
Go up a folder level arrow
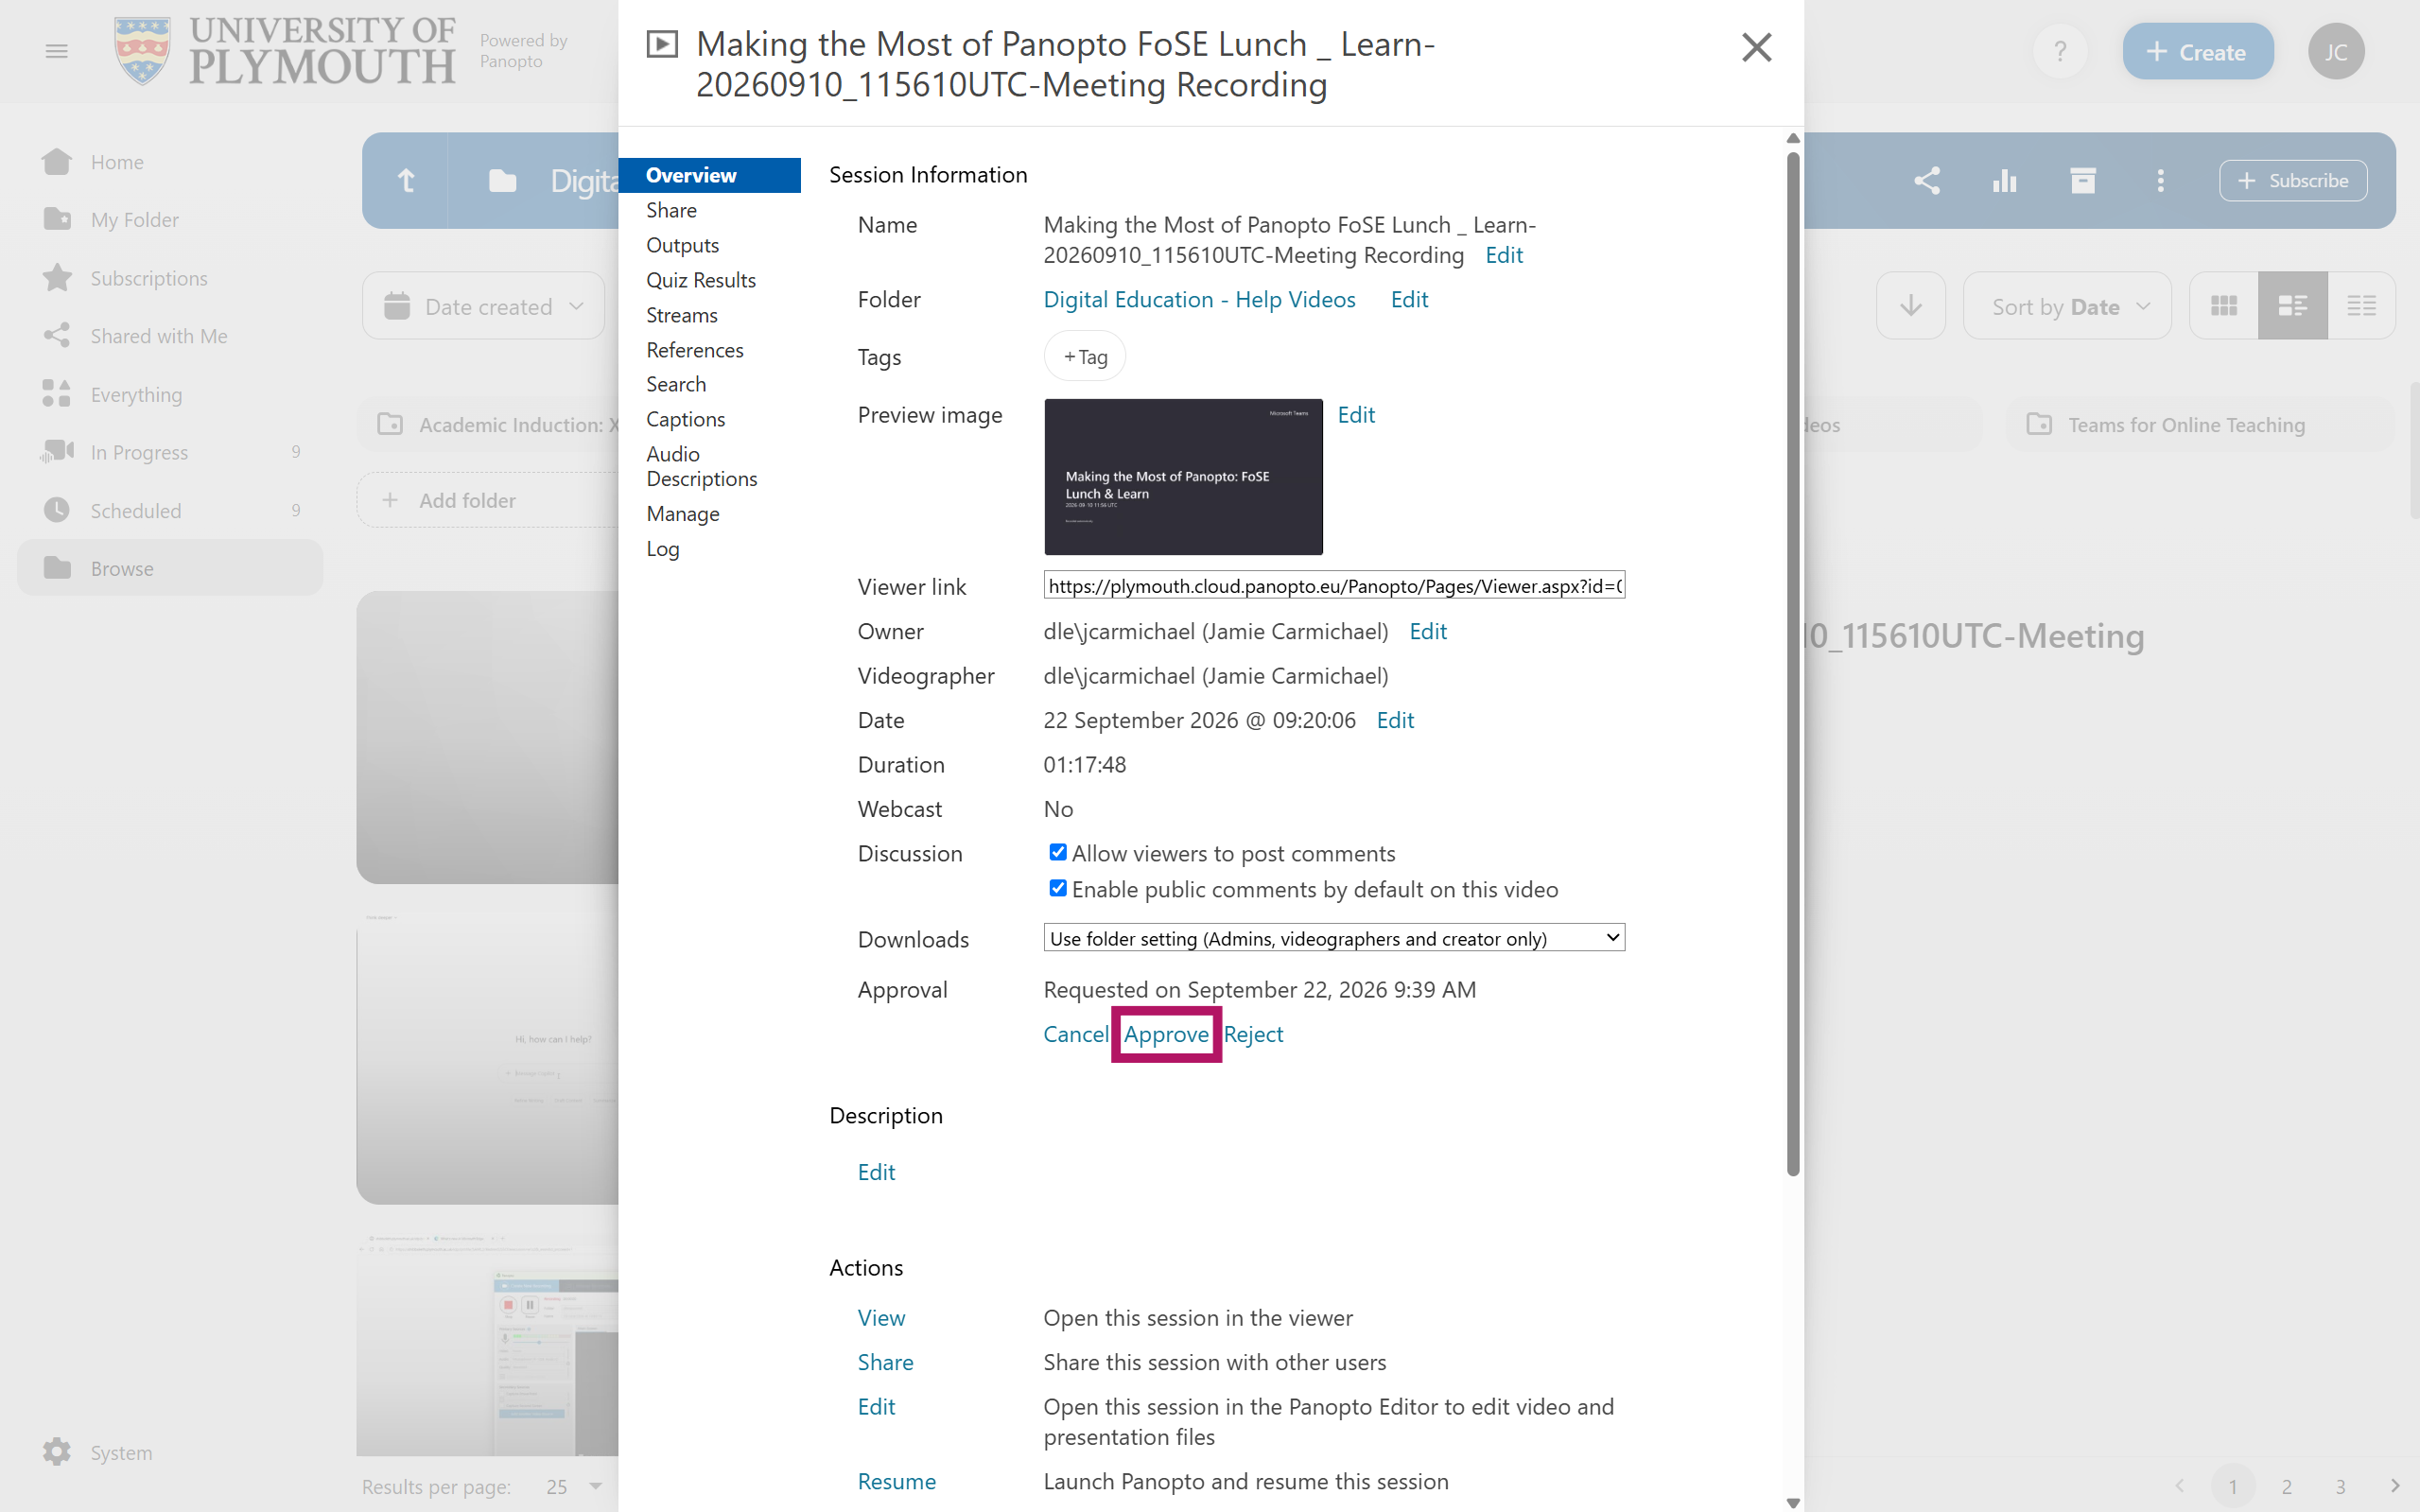tap(406, 181)
